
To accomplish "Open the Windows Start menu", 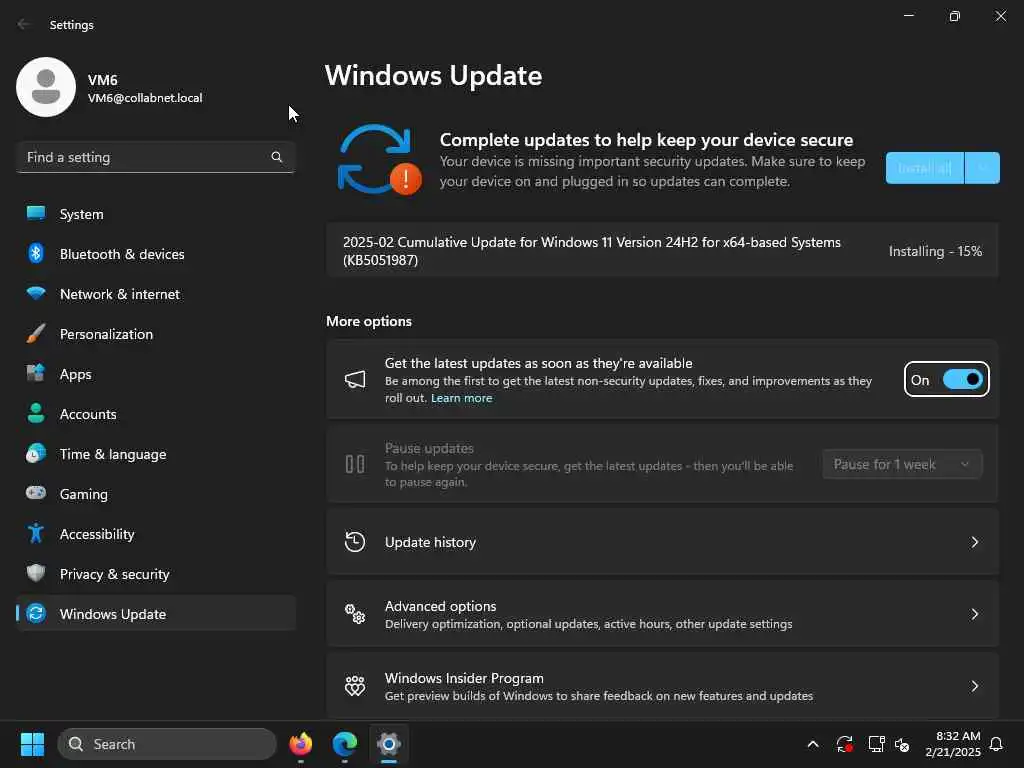I will tap(32, 744).
